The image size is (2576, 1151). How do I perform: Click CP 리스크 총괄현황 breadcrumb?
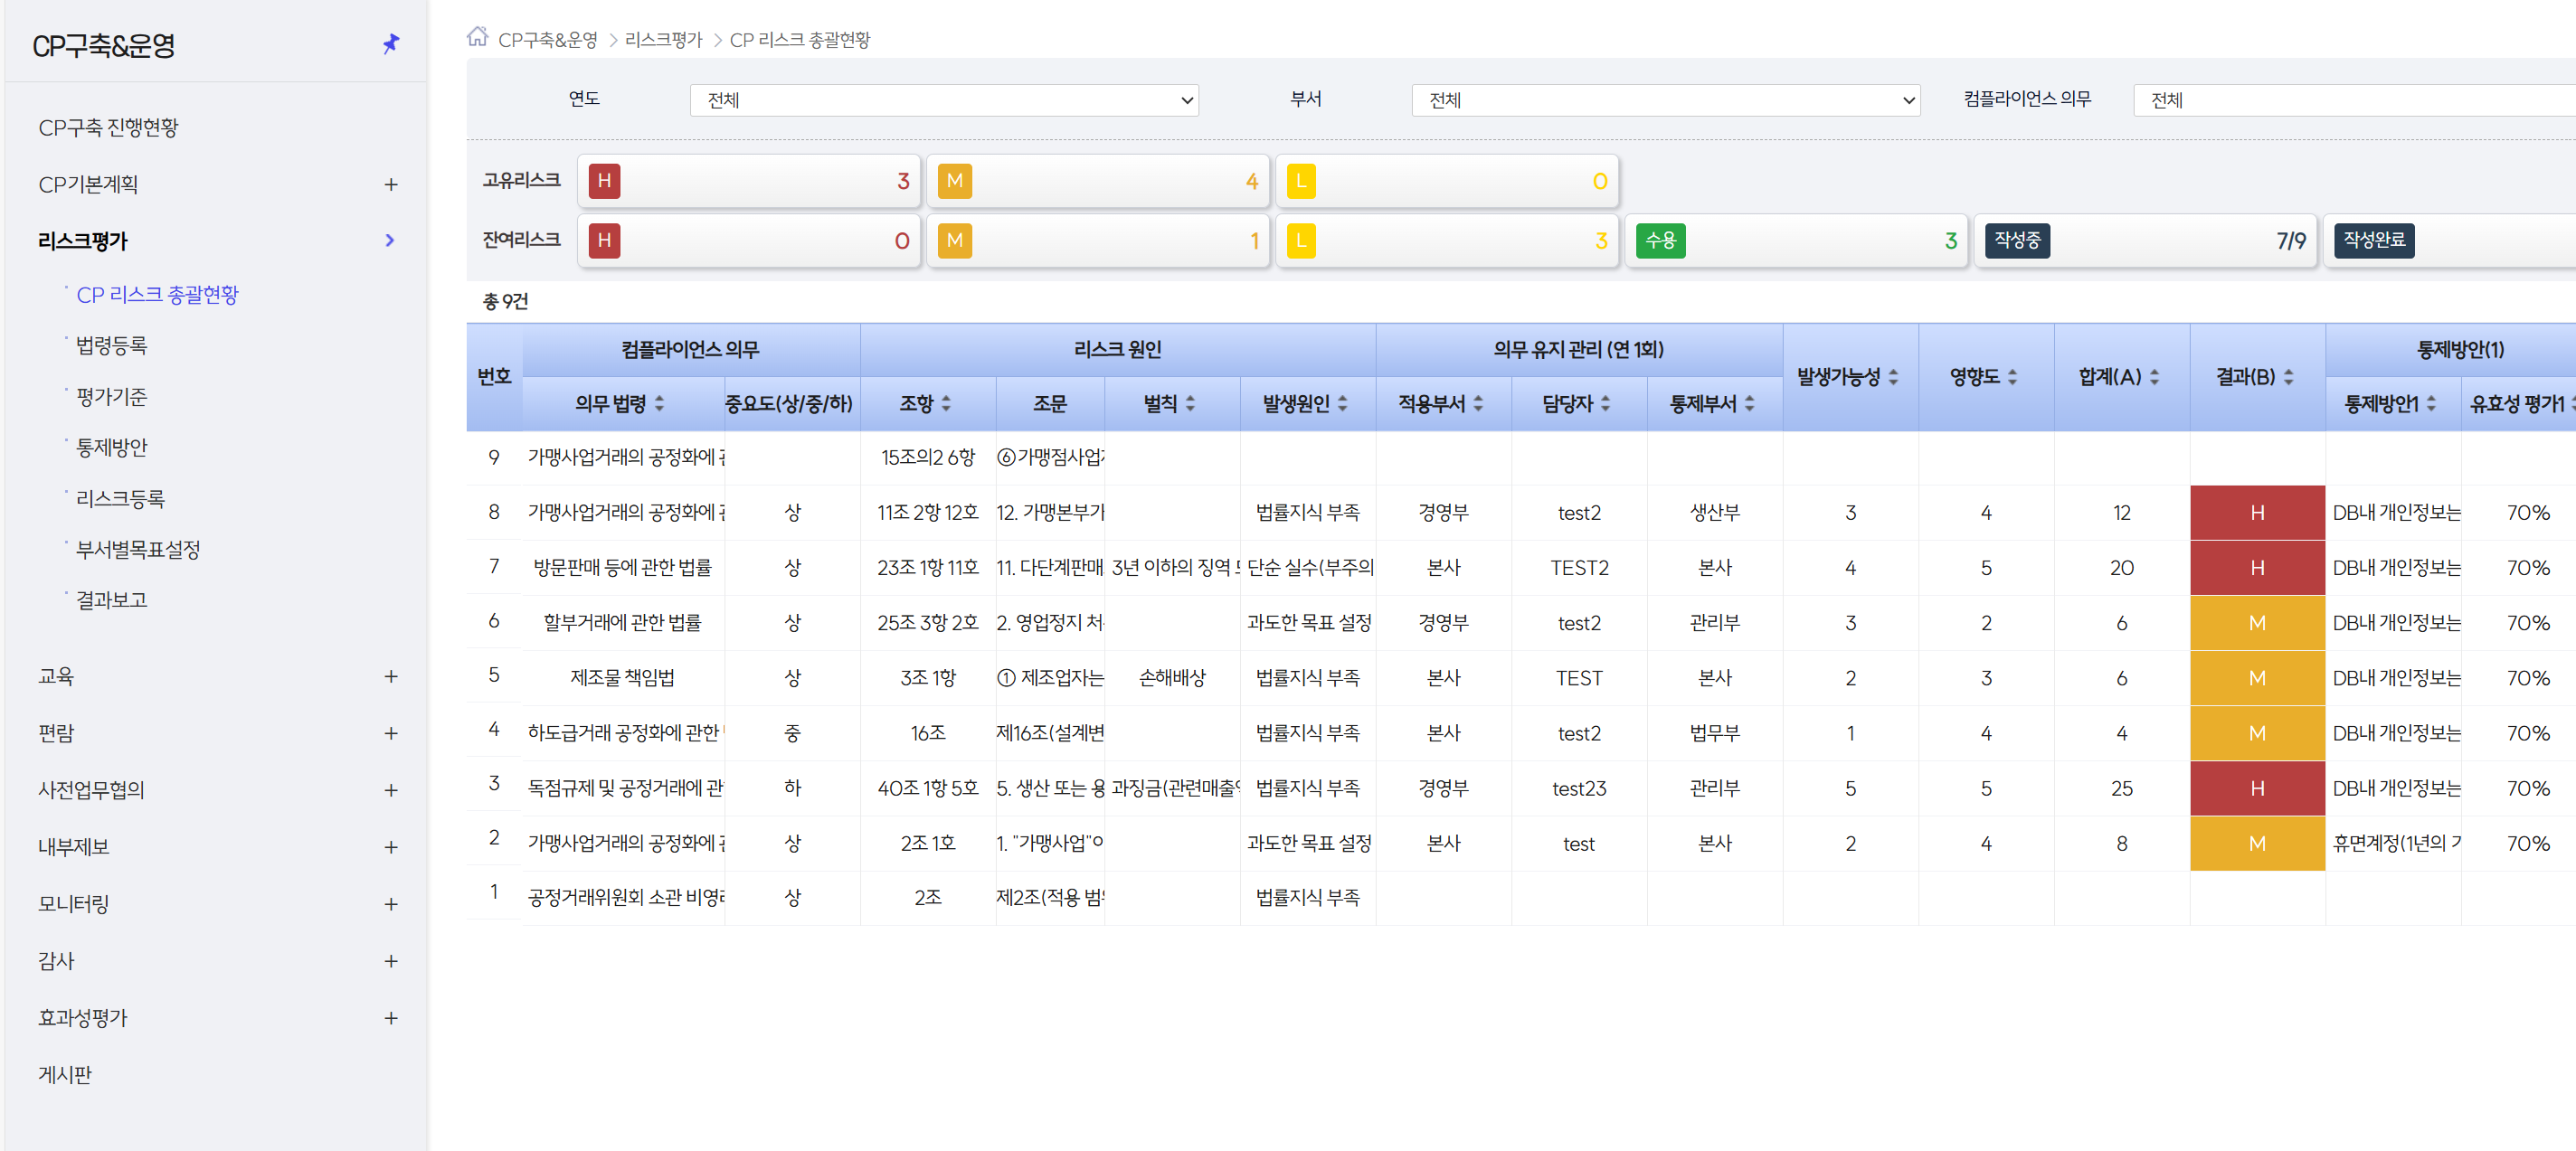[x=799, y=40]
